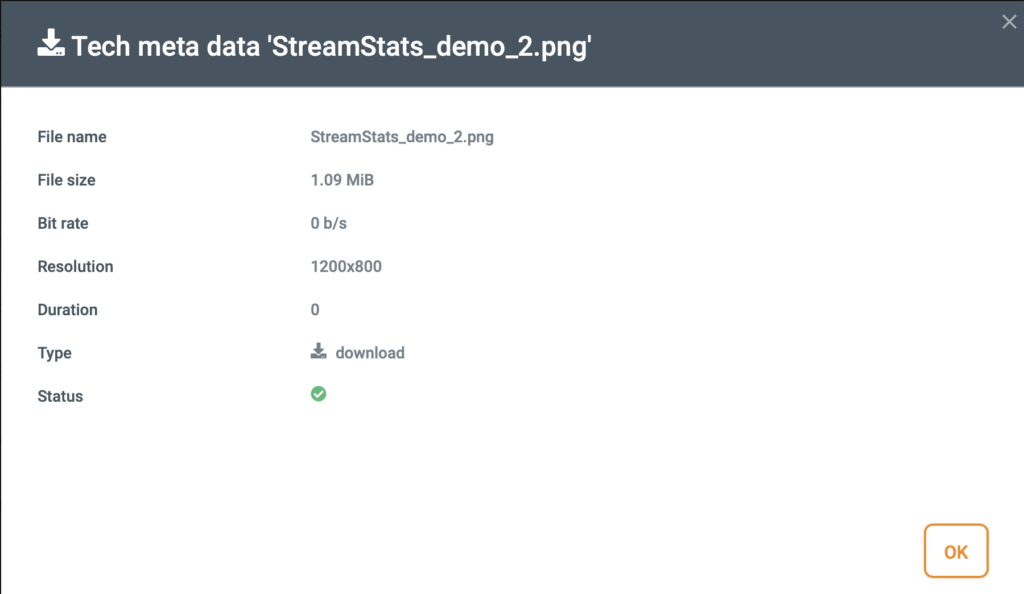This screenshot has width=1024, height=594.
Task: Click the 'Bit rate' field label
Action: [x=63, y=223]
